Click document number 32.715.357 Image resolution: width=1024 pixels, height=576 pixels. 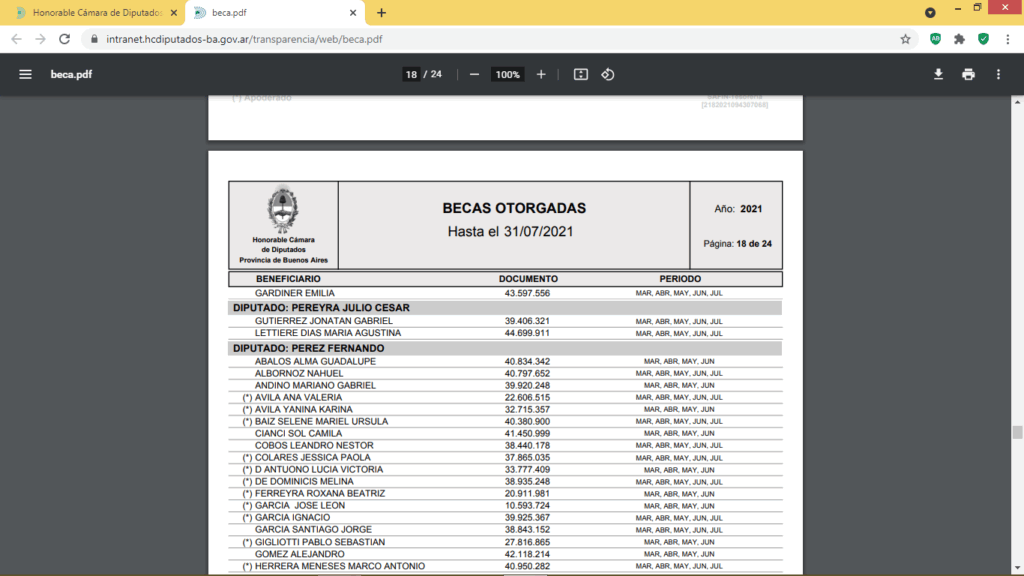pyautogui.click(x=527, y=409)
